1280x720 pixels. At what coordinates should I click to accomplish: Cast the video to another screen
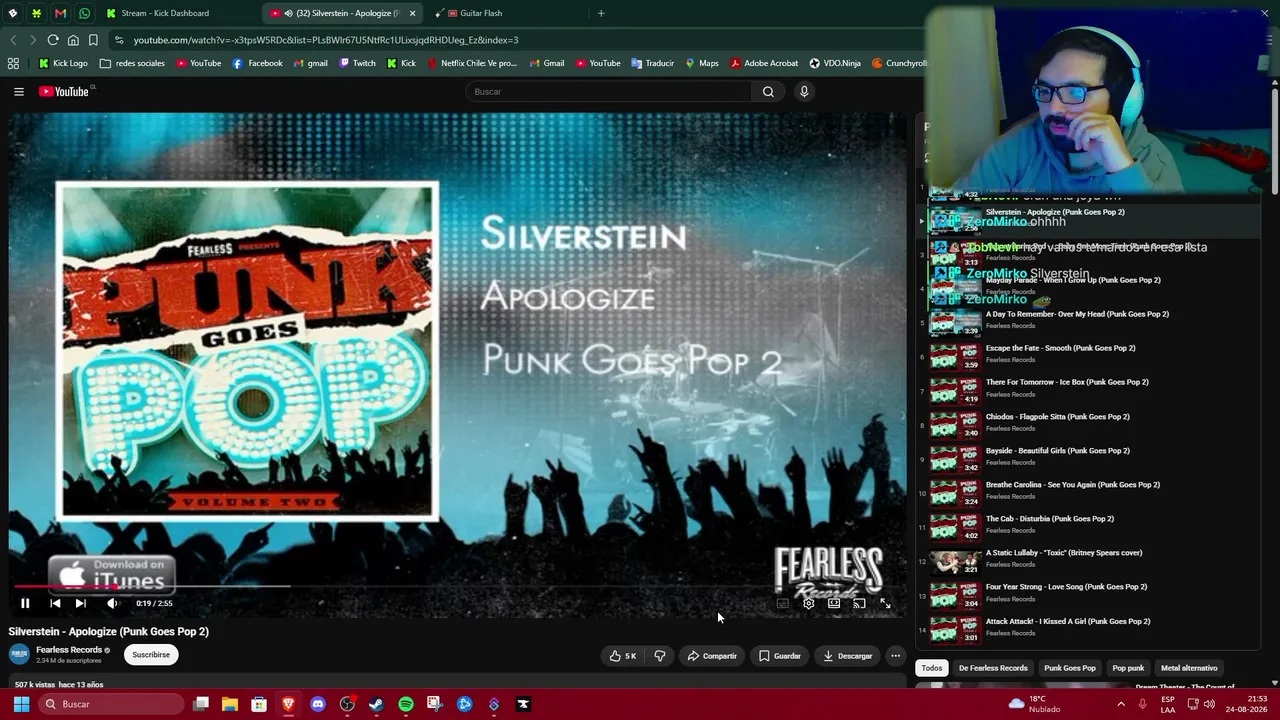coord(859,603)
